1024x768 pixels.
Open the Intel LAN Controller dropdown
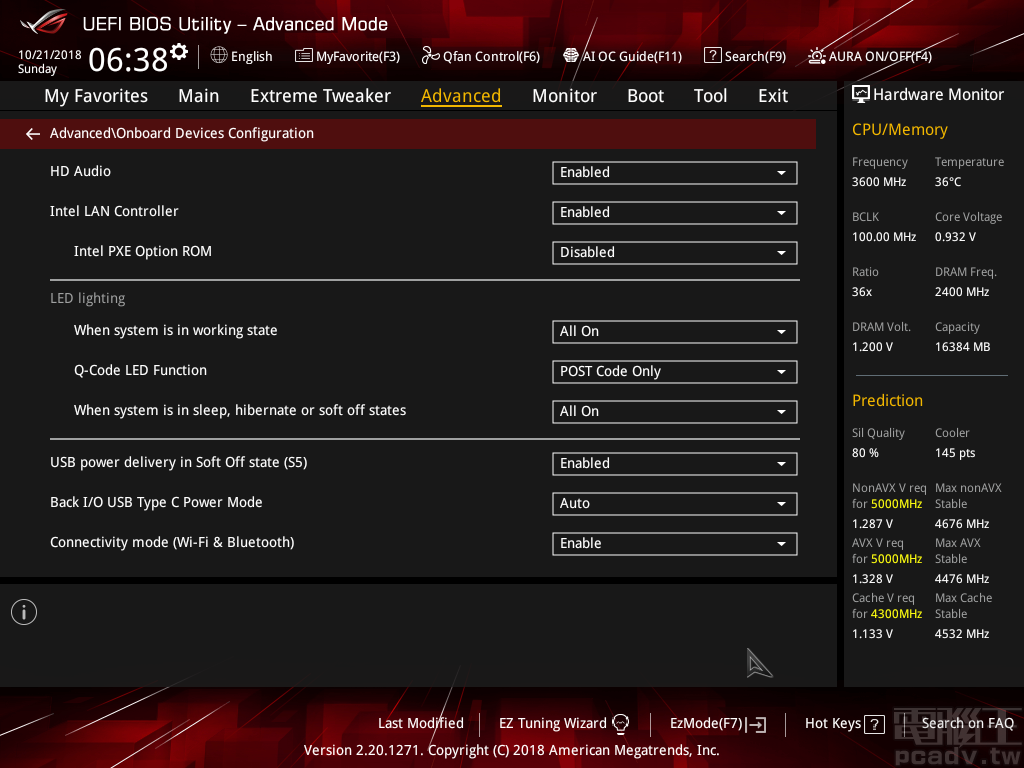(x=675, y=213)
